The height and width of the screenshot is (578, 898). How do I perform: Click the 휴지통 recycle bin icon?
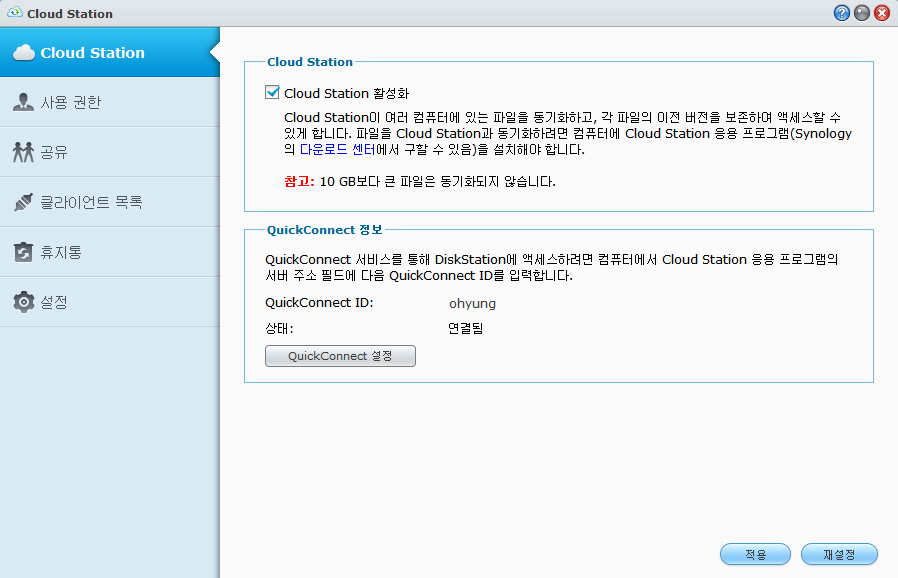(x=23, y=252)
